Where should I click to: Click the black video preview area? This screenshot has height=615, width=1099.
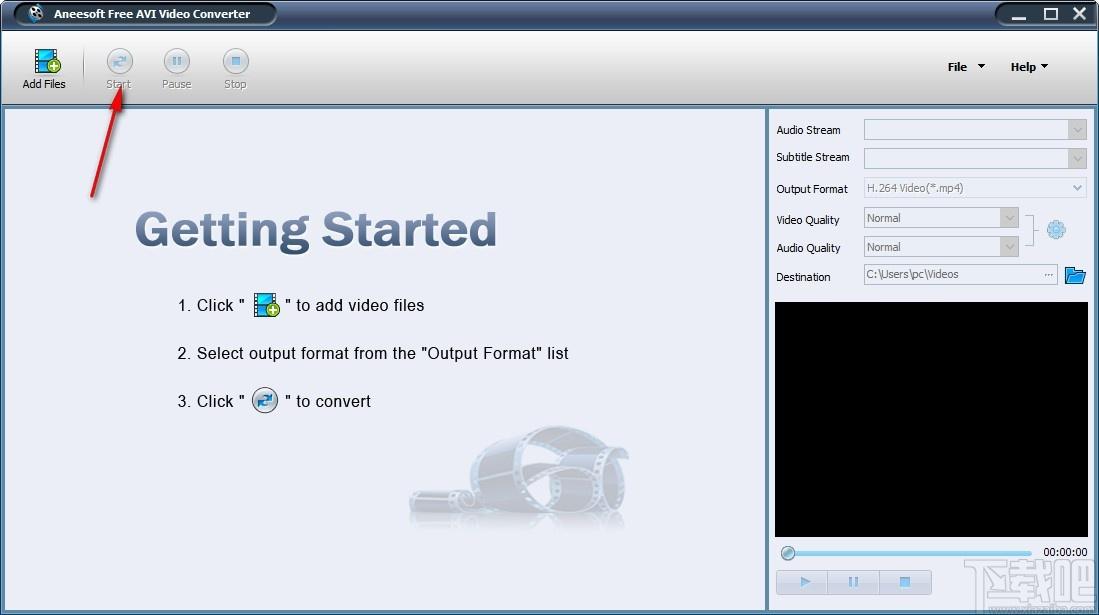click(x=931, y=419)
